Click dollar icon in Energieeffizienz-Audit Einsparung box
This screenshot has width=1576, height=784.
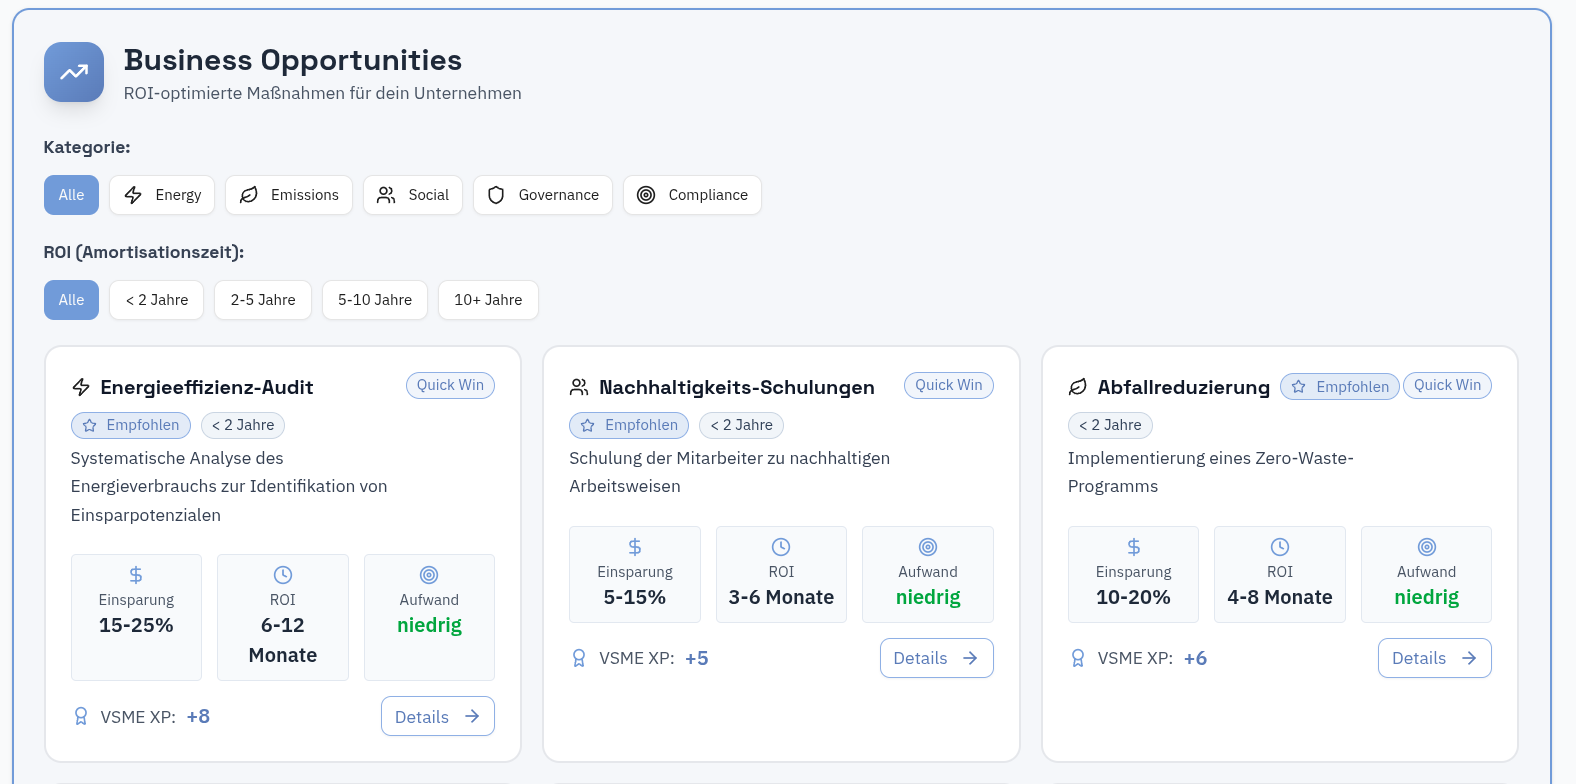click(x=136, y=575)
